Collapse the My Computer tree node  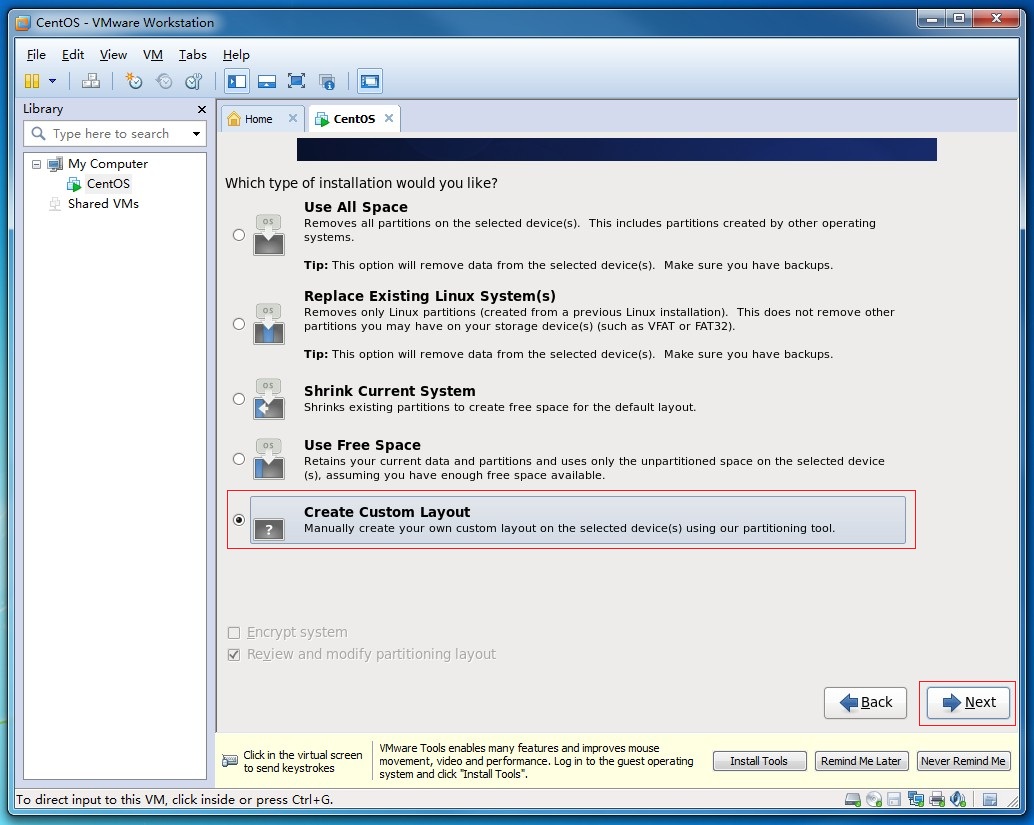pyautogui.click(x=36, y=164)
